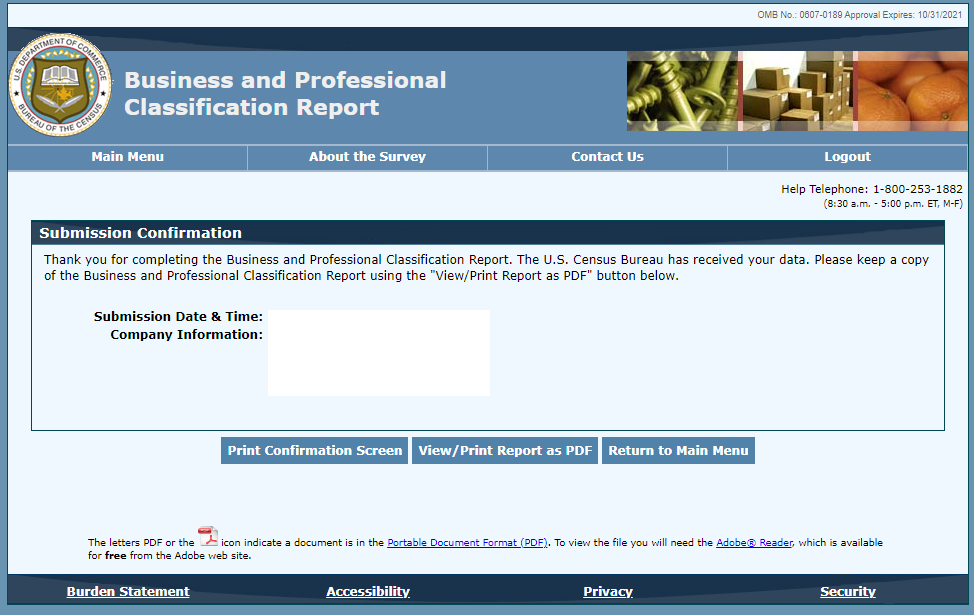
Task: Click the screws and bolts header image
Action: tap(682, 91)
